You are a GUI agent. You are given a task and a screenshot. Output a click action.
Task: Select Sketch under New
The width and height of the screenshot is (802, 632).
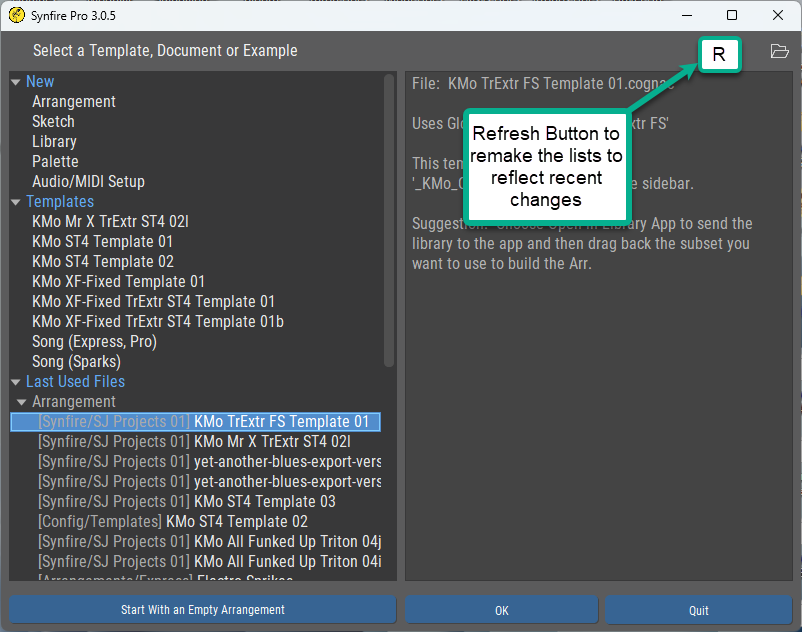coord(53,122)
